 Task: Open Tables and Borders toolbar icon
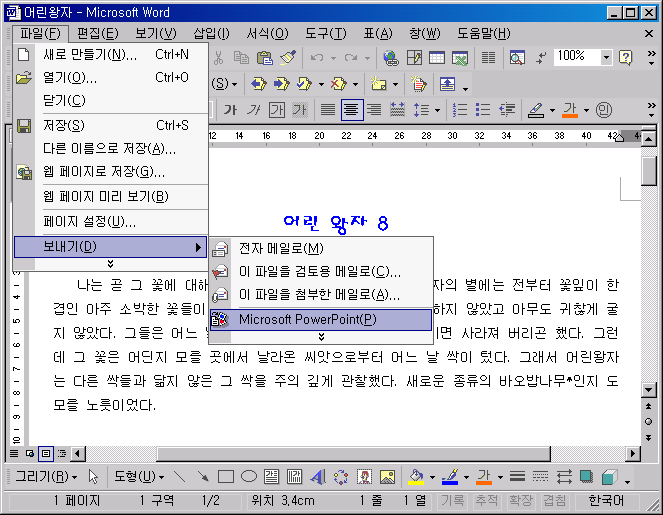click(x=414, y=58)
